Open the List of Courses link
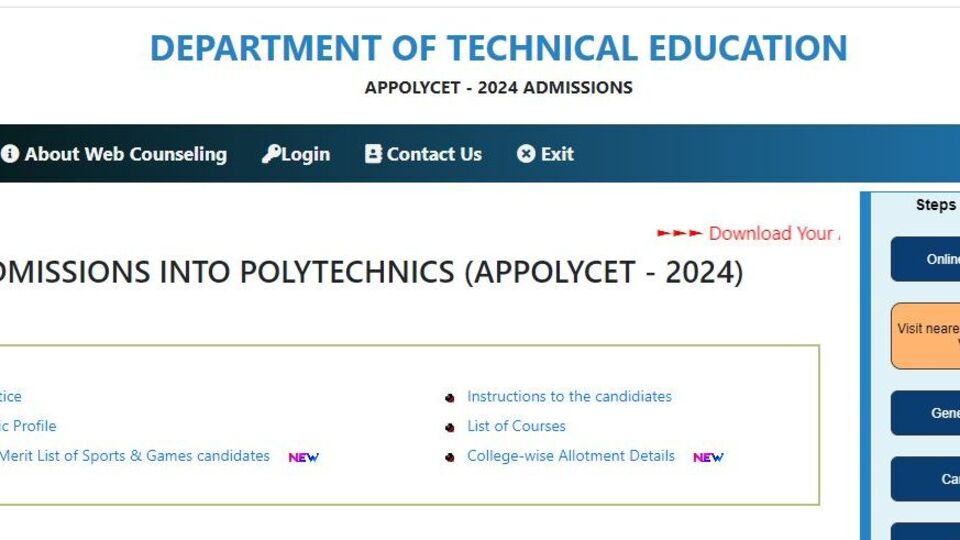This screenshot has height=540, width=960. point(516,426)
